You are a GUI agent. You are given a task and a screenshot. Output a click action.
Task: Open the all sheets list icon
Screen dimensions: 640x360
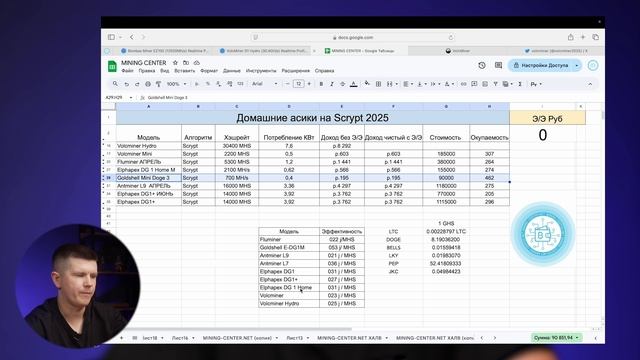click(x=135, y=338)
